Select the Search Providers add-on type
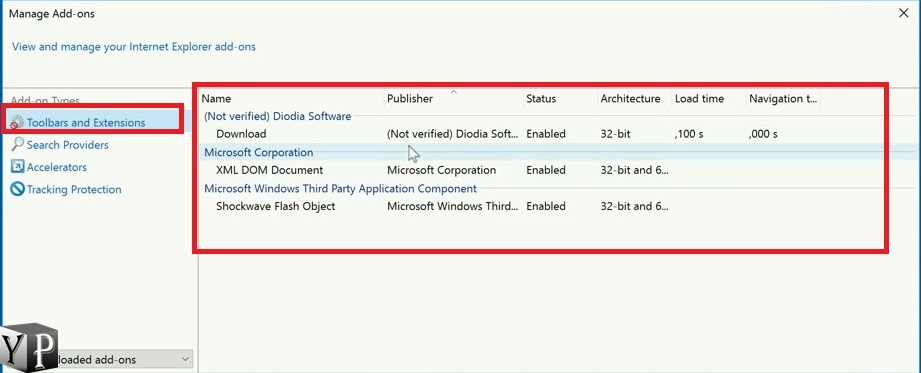Viewport: 921px width, 373px height. tap(68, 145)
